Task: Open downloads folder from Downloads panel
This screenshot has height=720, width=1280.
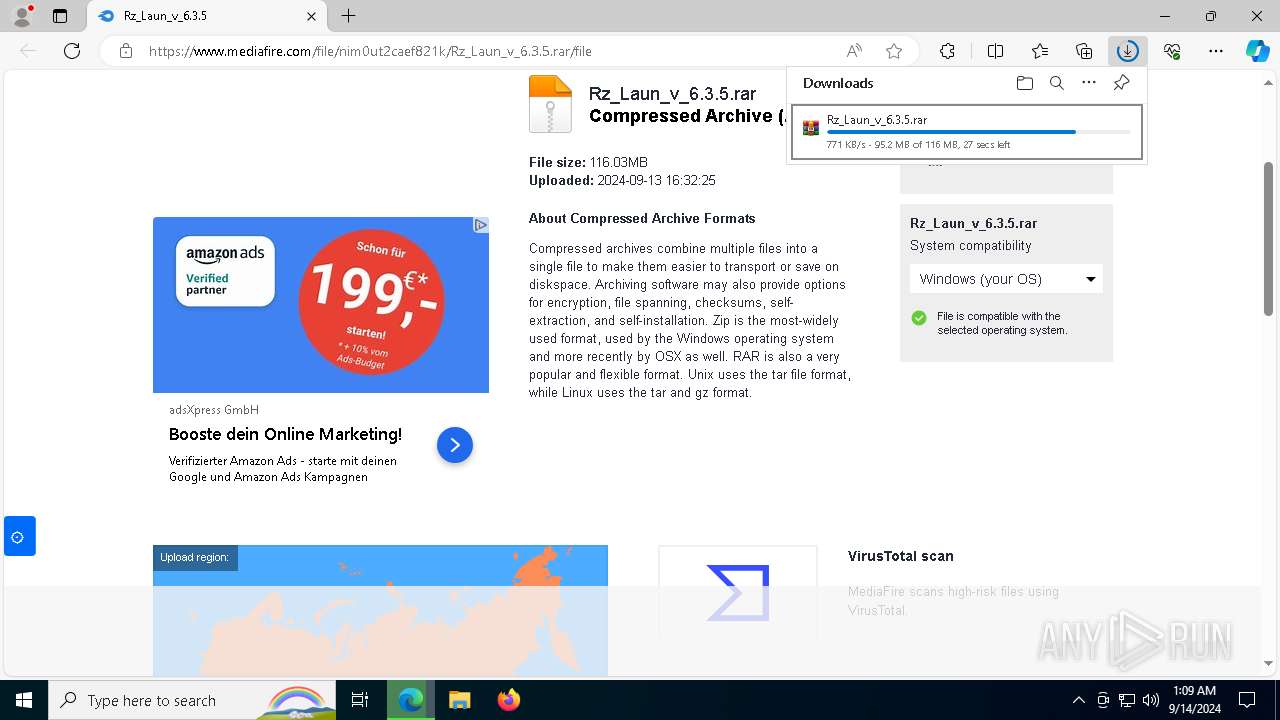Action: 1024,83
